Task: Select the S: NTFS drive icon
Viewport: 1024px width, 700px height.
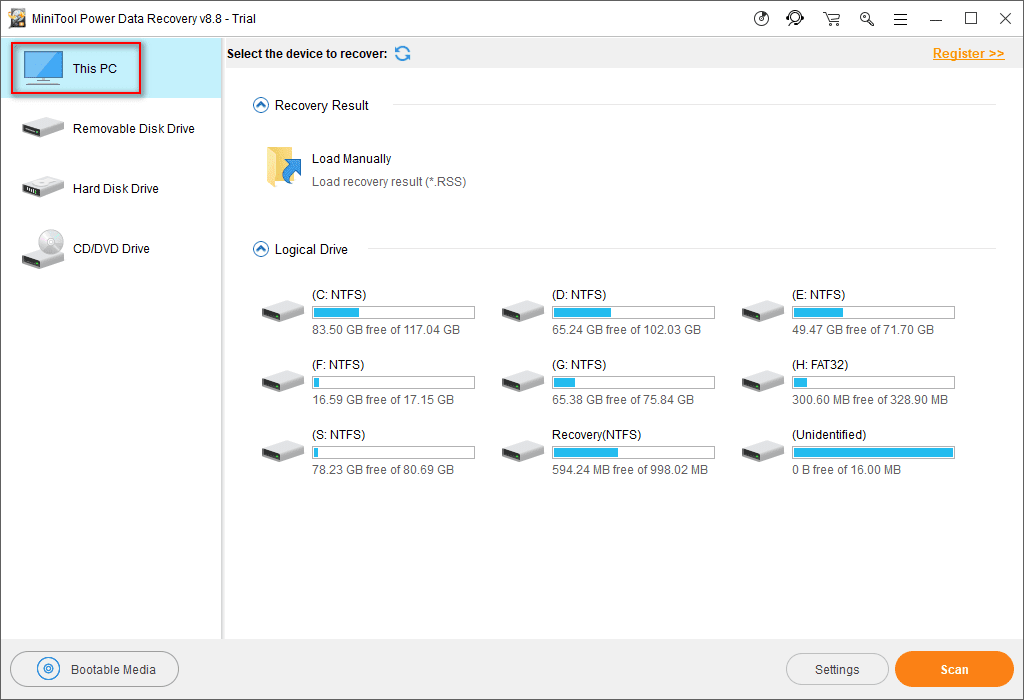Action: coord(283,451)
